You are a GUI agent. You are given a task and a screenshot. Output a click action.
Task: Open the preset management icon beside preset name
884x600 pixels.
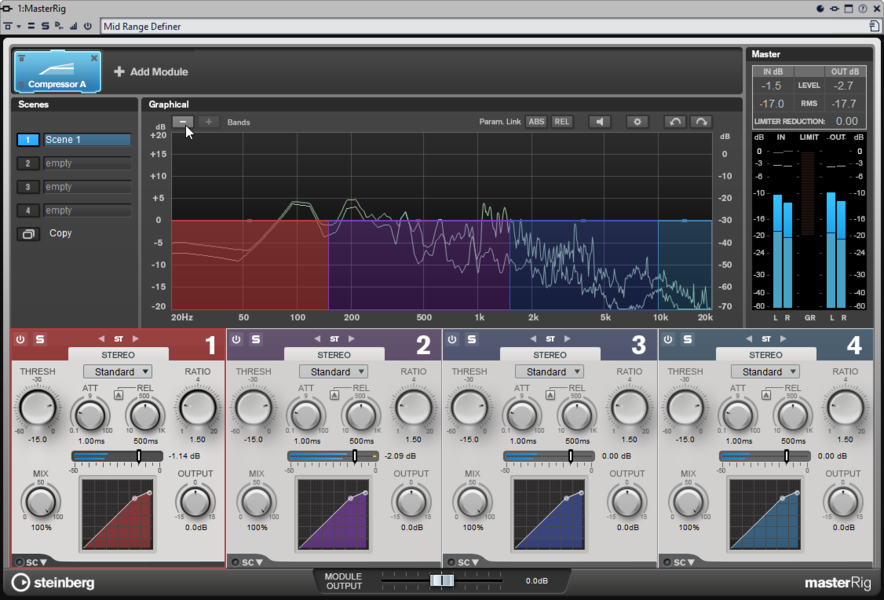click(874, 26)
